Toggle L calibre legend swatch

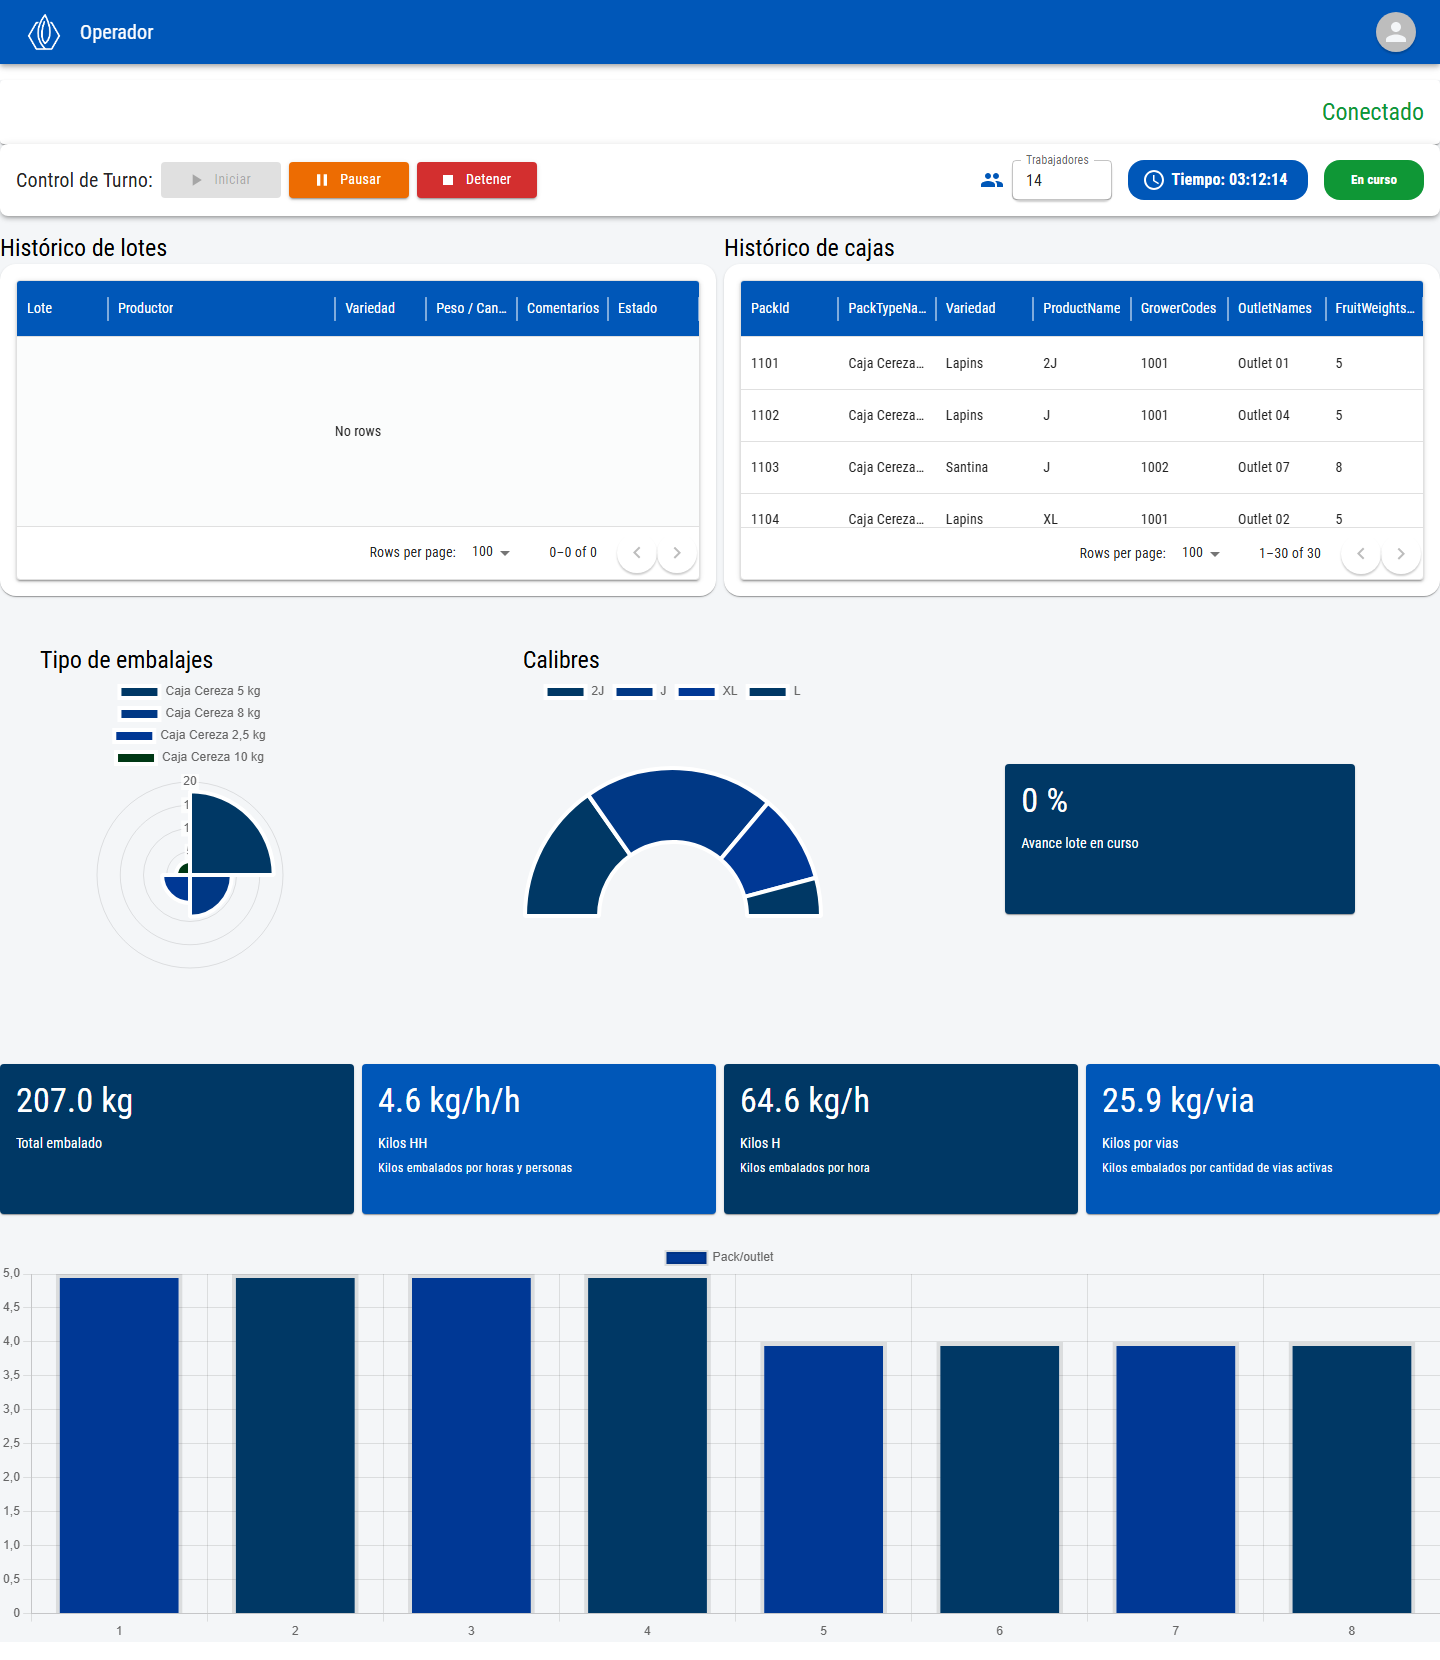(x=767, y=691)
